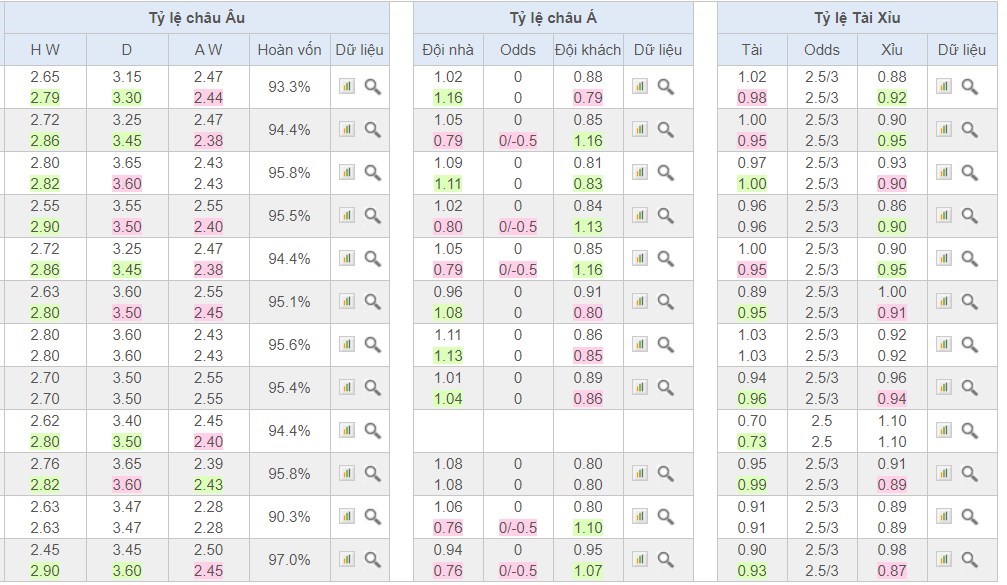Click the 97.0% payout cell

(289, 560)
